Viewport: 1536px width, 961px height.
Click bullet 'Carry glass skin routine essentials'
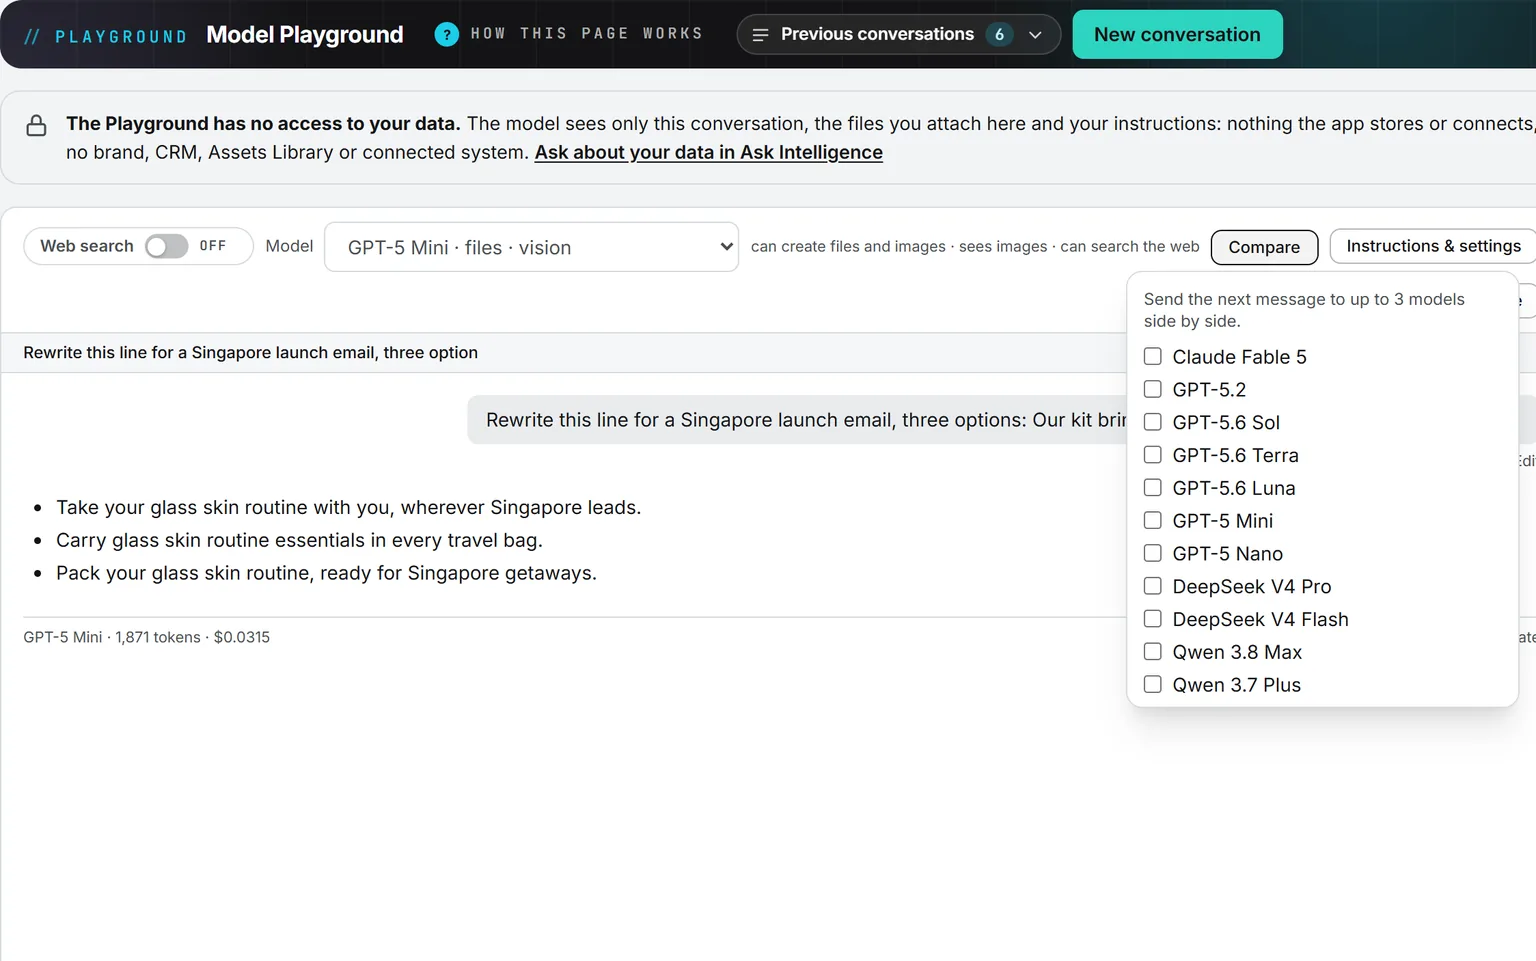coord(299,541)
